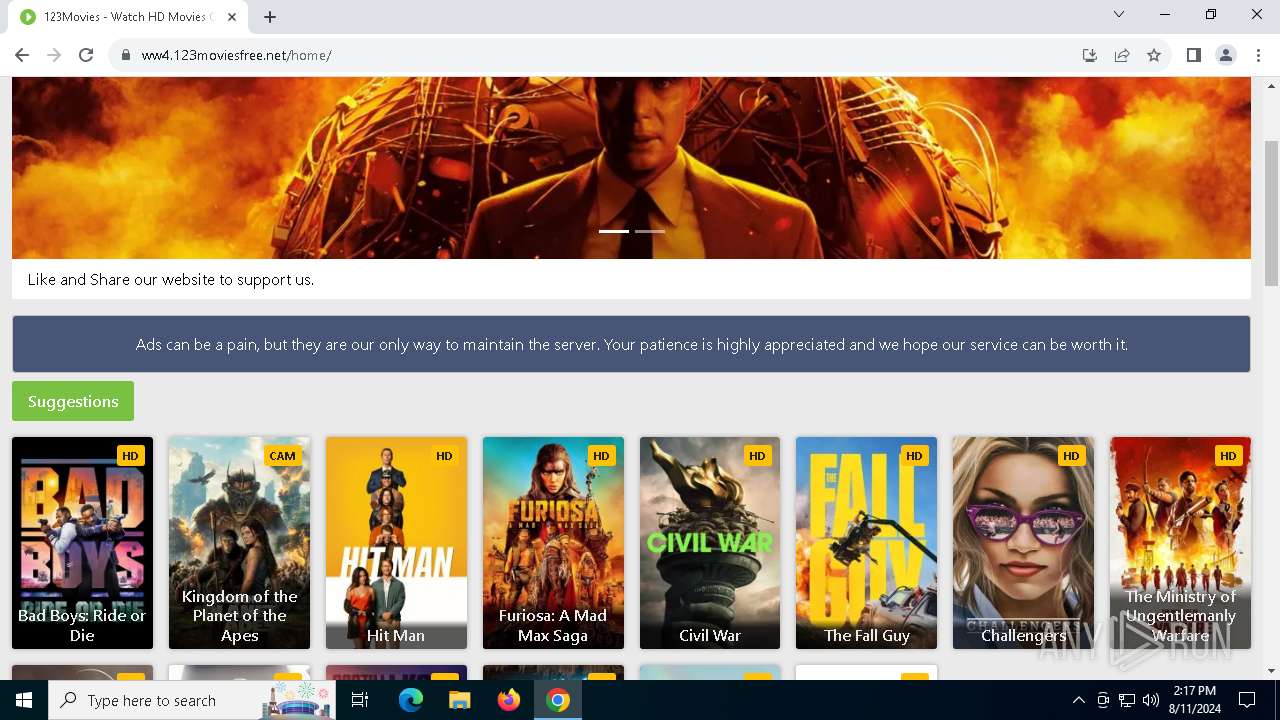1280x720 pixels.
Task: Open the Challengers movie poster
Action: click(x=1023, y=543)
